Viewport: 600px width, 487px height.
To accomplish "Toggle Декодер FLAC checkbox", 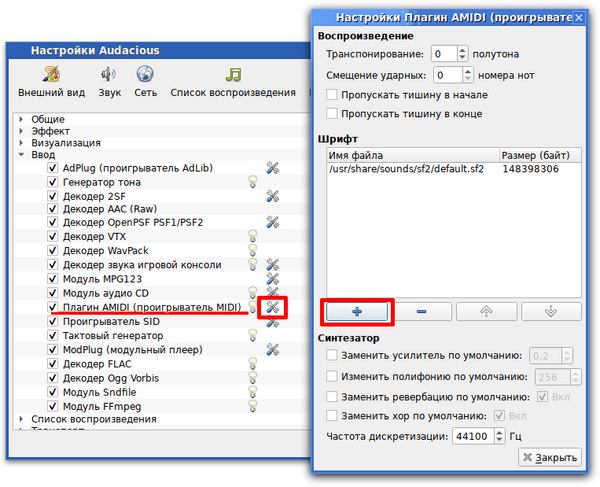I will (52, 364).
